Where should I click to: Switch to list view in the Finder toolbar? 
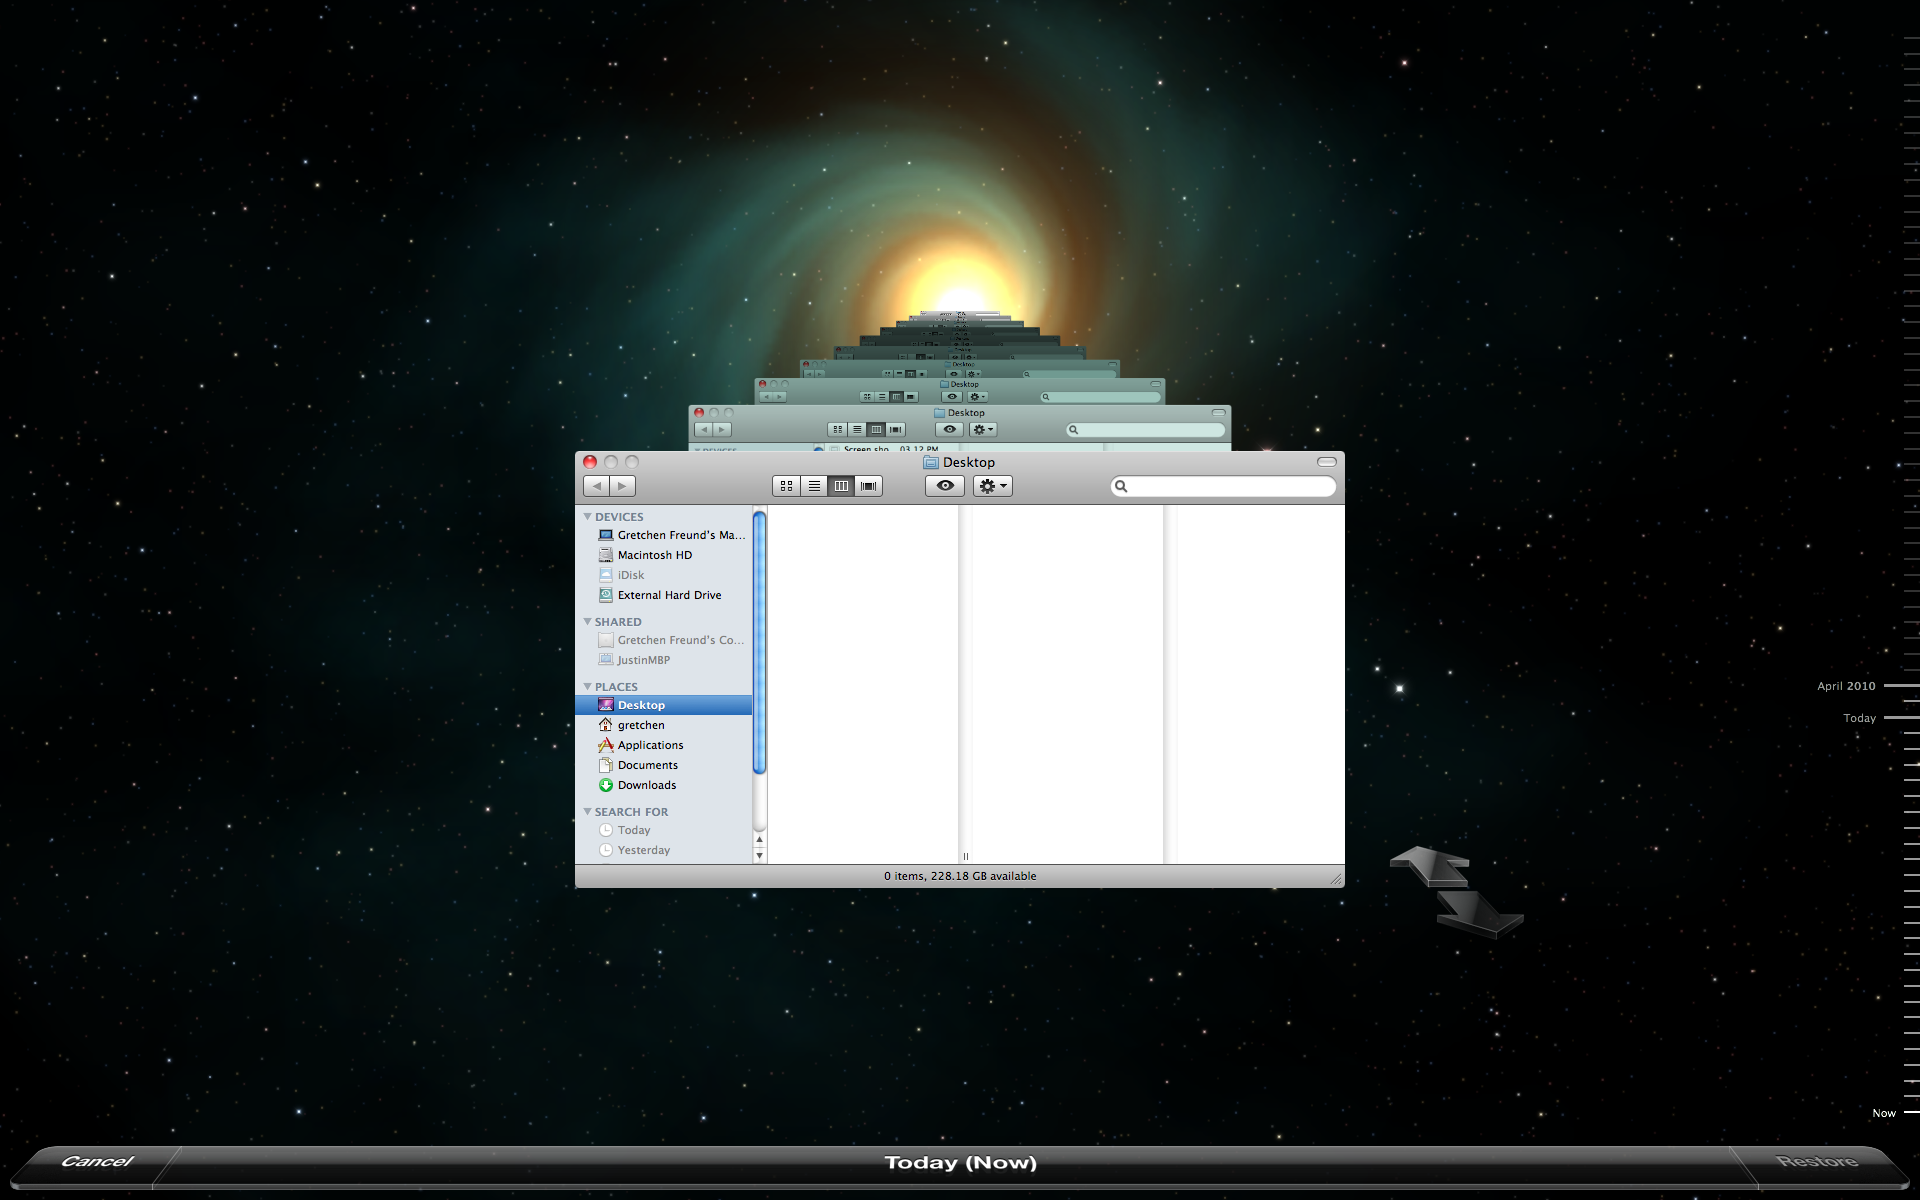click(814, 486)
